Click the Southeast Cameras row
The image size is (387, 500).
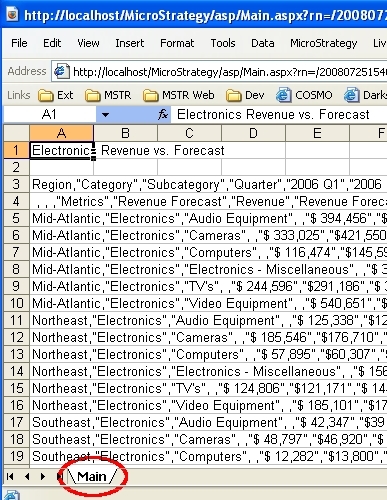tap(209, 439)
